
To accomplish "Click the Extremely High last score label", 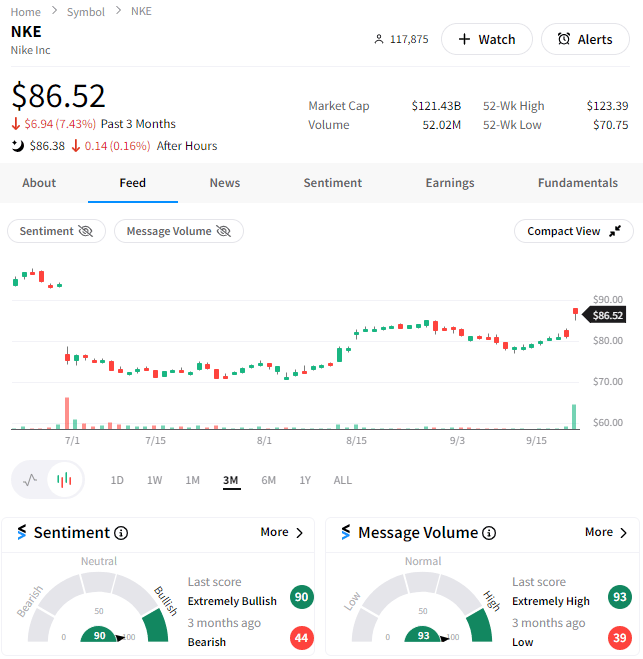I will tap(551, 601).
